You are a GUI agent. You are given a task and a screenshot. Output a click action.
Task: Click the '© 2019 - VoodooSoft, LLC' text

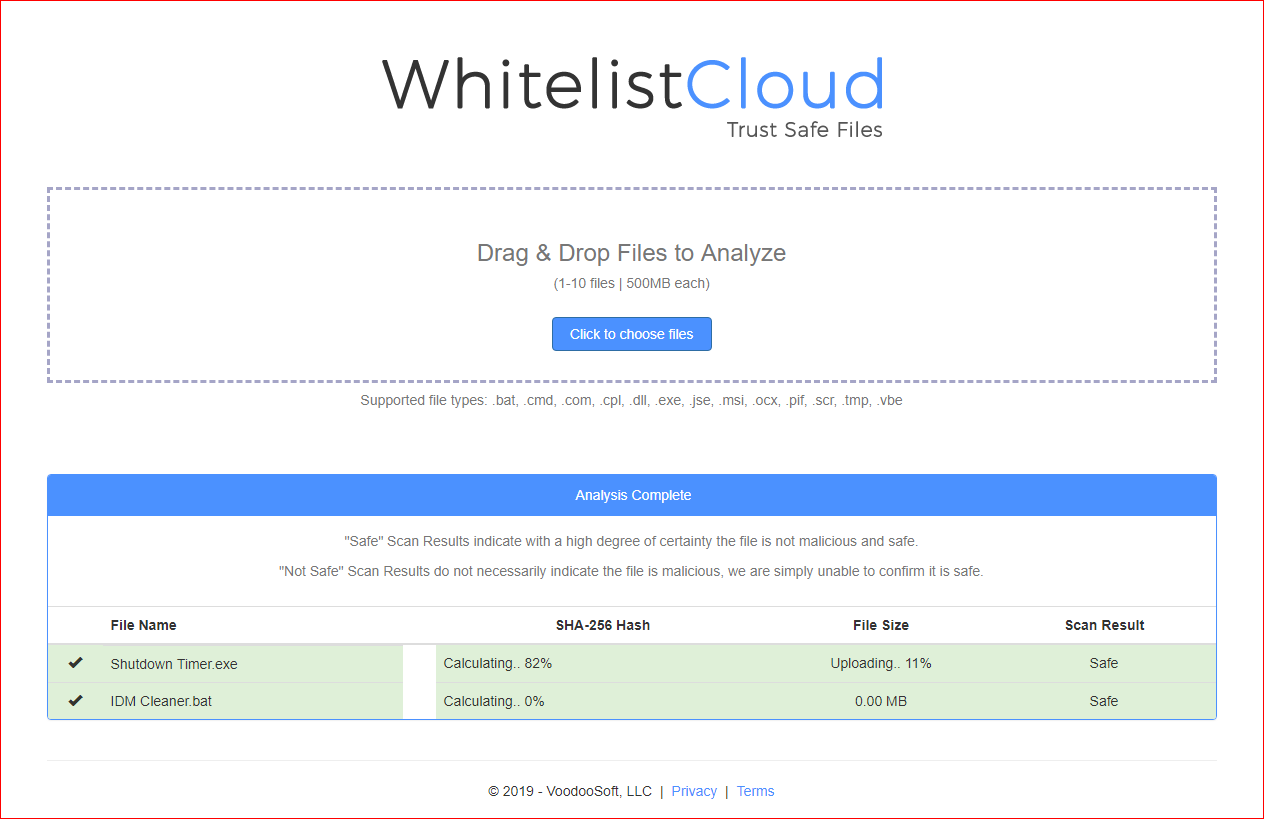570,791
